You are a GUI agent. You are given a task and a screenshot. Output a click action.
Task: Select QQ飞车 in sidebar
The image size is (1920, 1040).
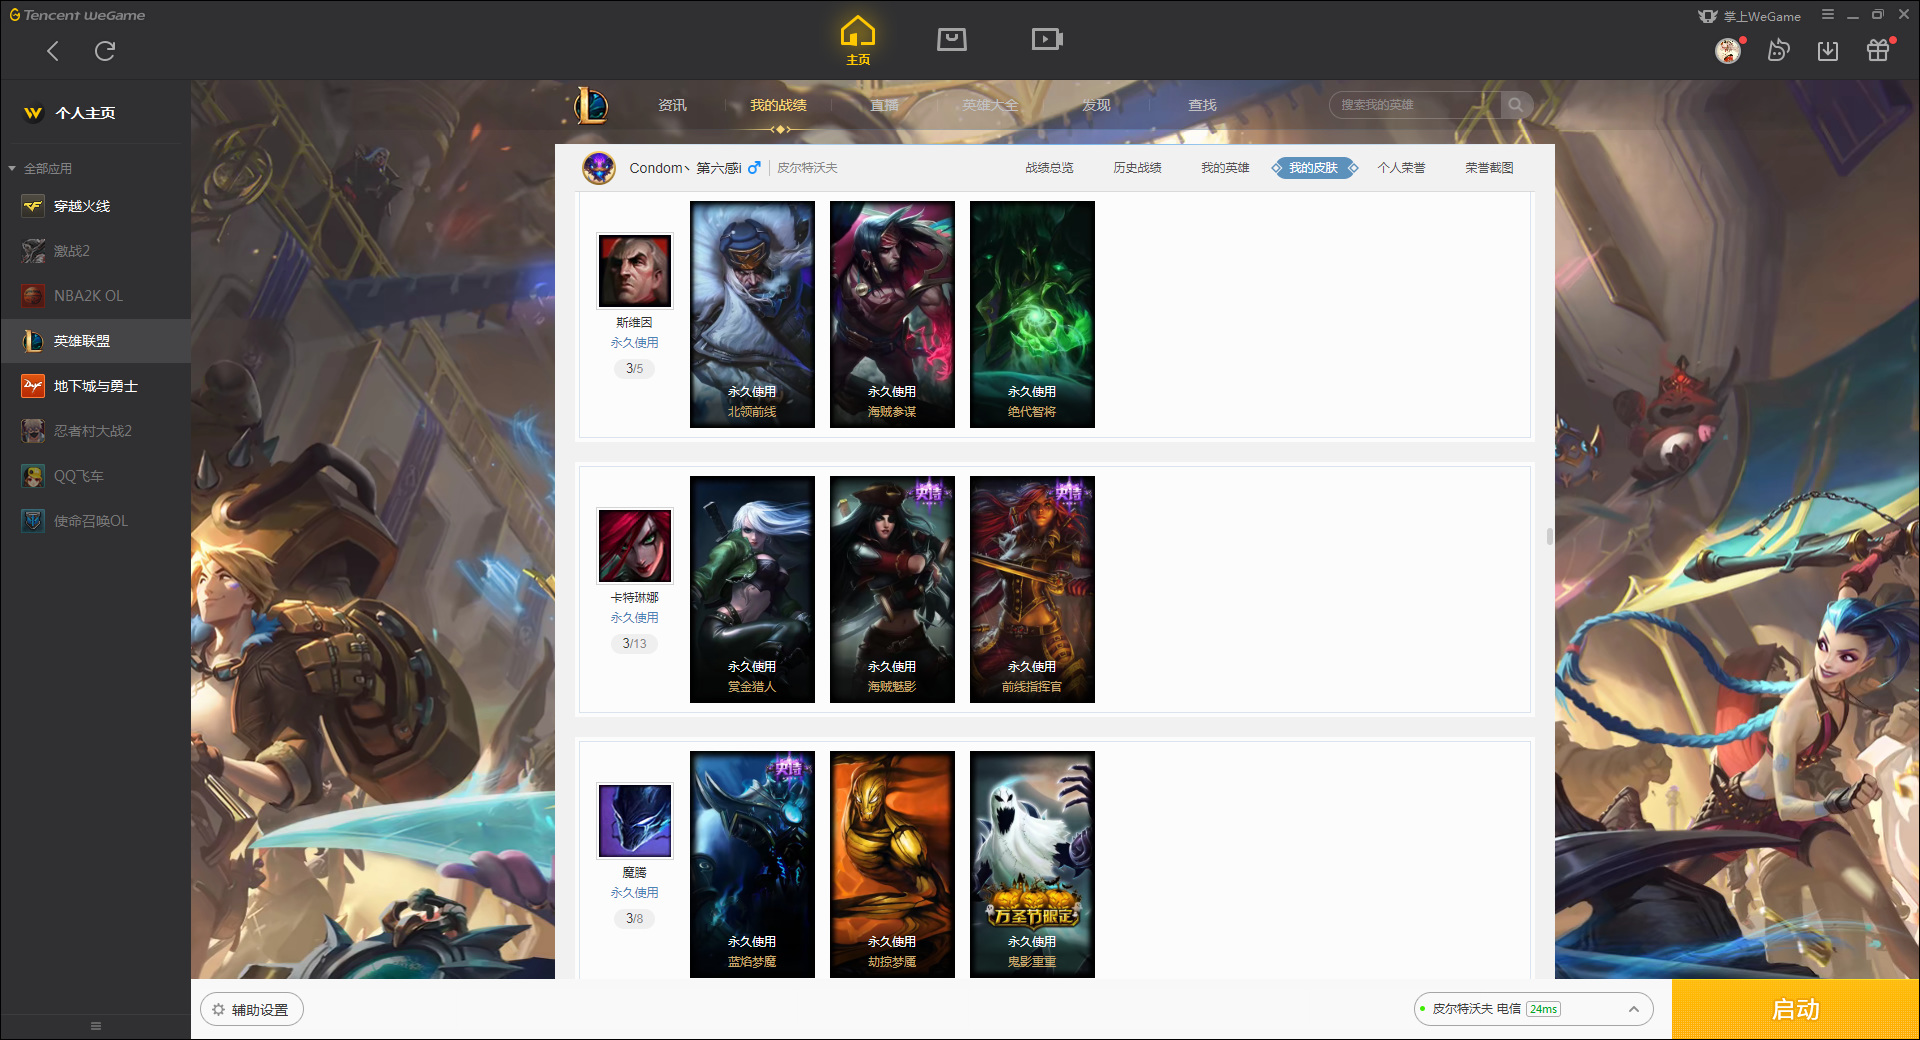click(x=96, y=476)
